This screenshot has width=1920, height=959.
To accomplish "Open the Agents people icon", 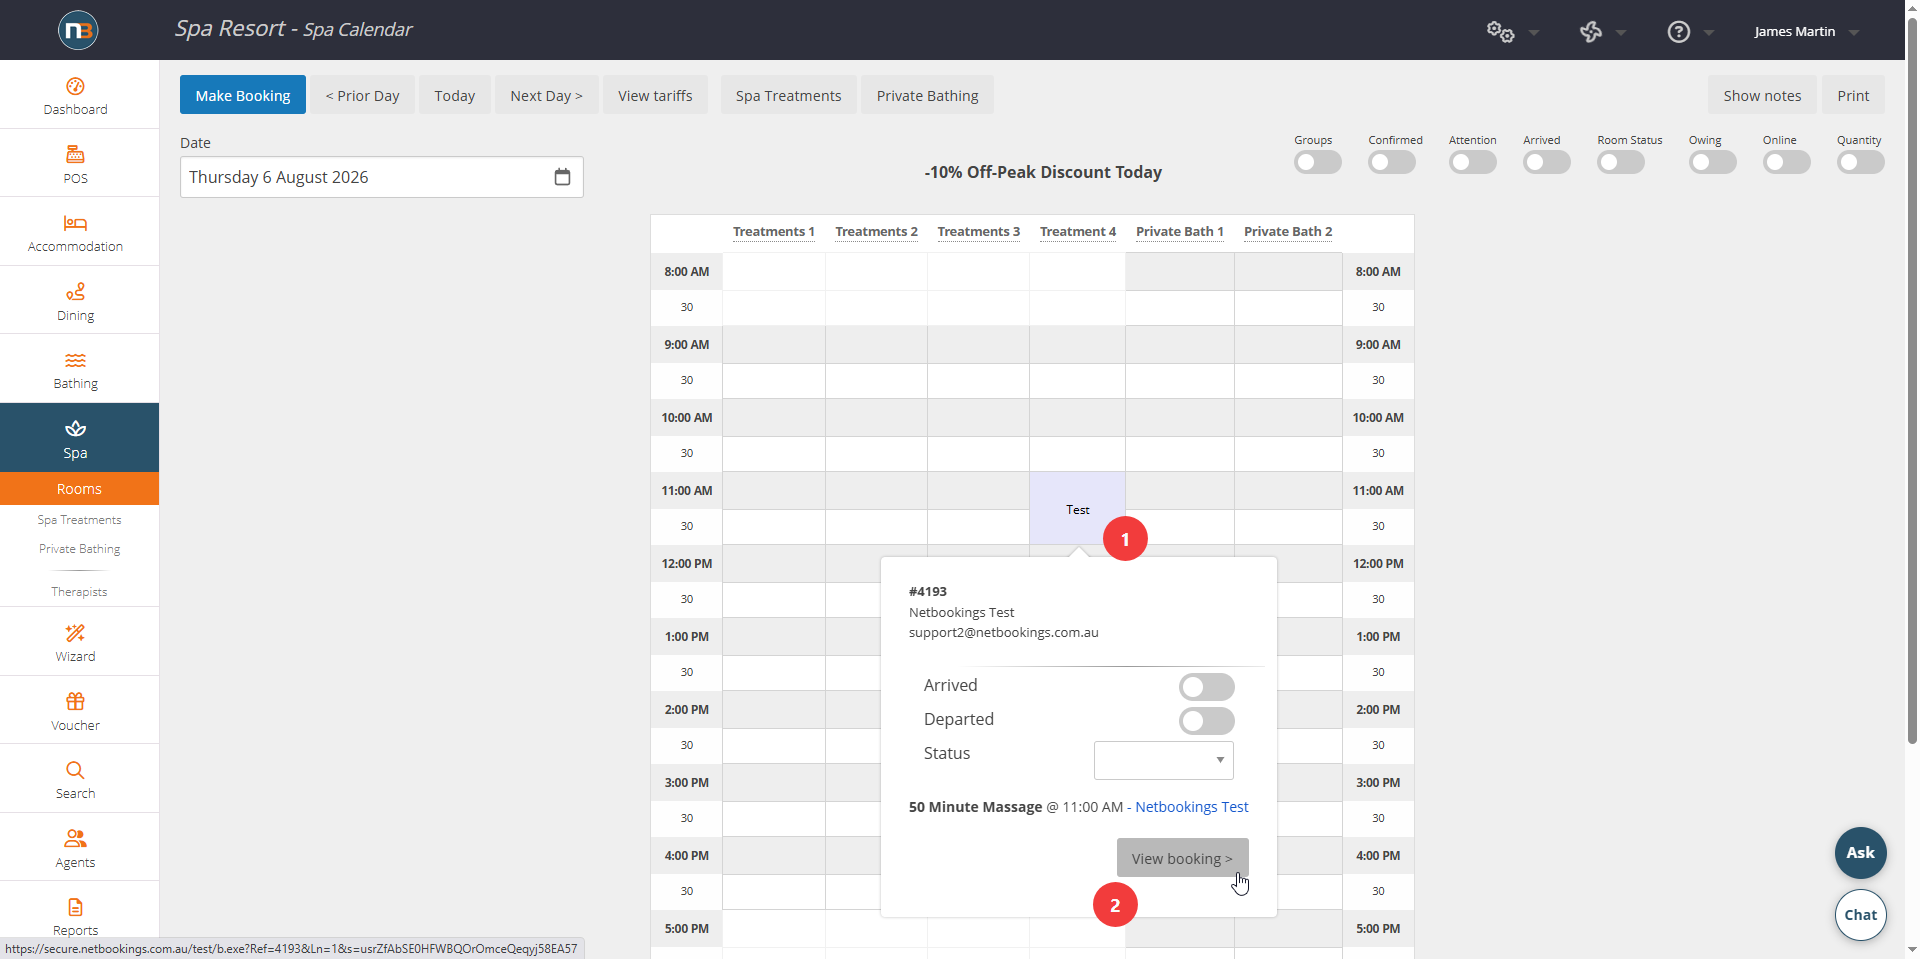I will click(75, 838).
